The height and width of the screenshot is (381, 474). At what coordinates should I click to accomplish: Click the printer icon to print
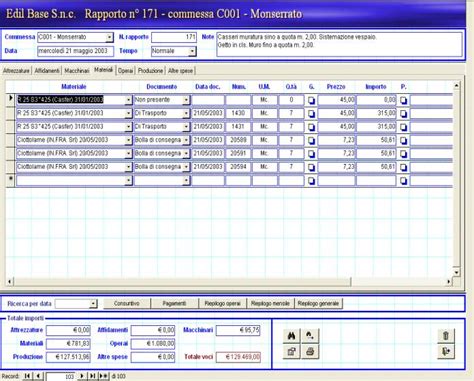pos(310,352)
